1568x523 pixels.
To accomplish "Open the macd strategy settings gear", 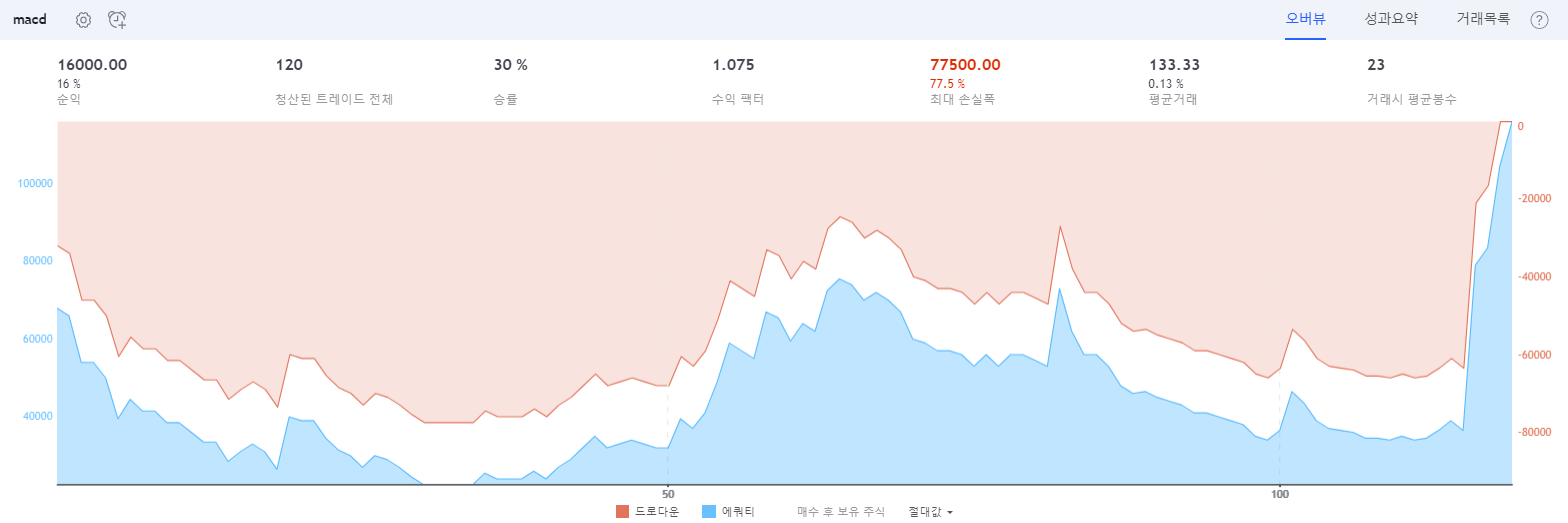I will (x=83, y=20).
